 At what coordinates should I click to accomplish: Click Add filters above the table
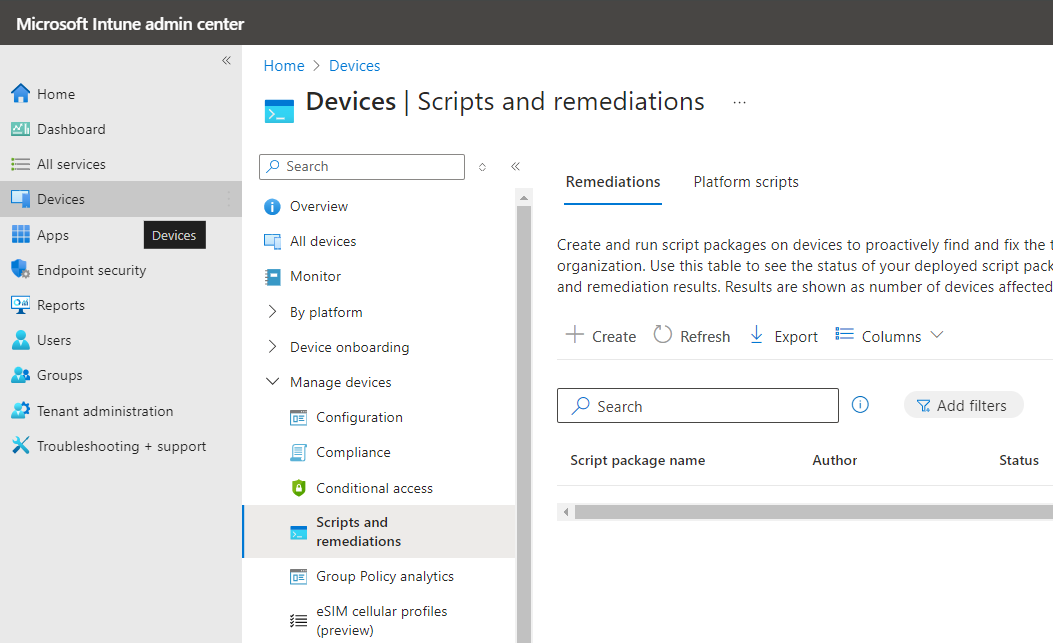pos(963,405)
